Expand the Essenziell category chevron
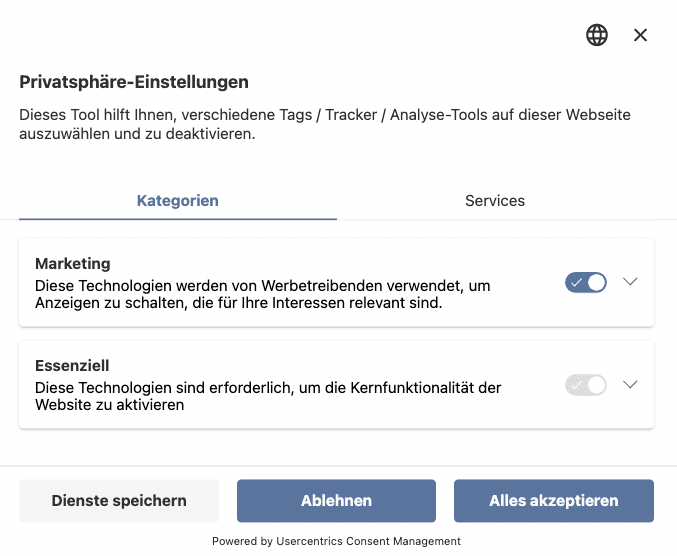The width and height of the screenshot is (677, 556). point(630,385)
